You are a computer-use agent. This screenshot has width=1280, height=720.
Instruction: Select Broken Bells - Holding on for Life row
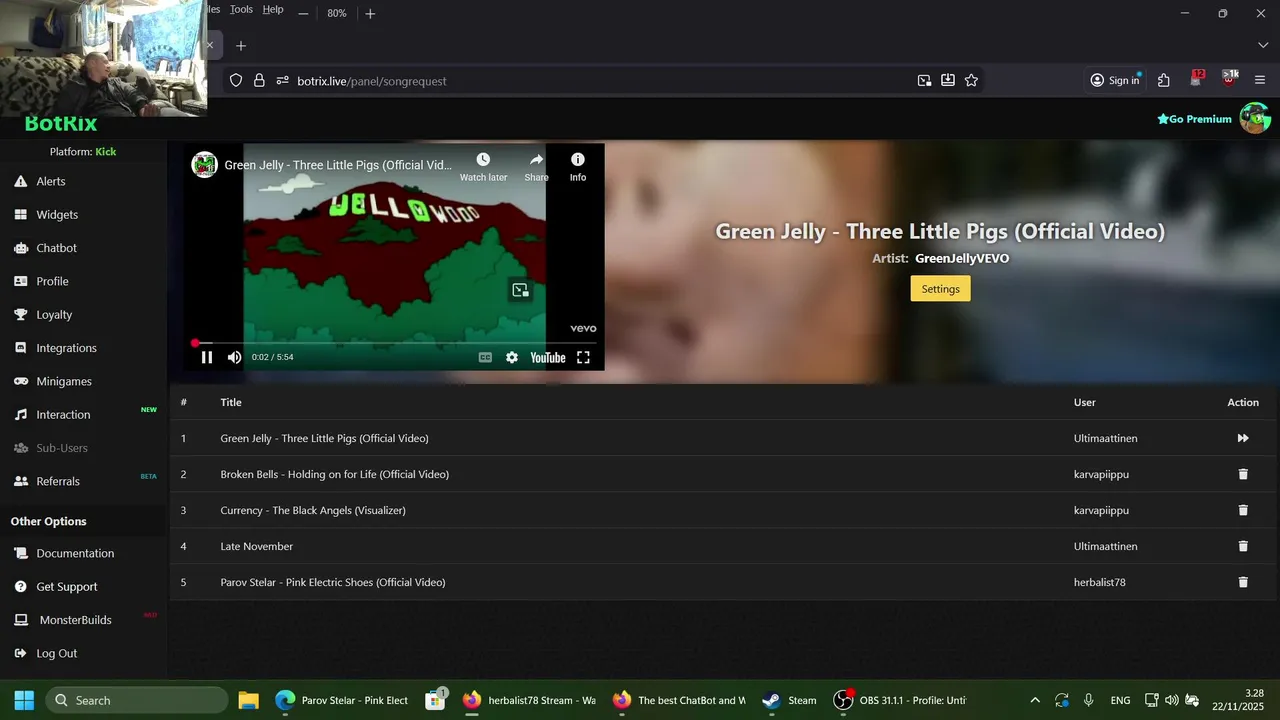tap(724, 474)
